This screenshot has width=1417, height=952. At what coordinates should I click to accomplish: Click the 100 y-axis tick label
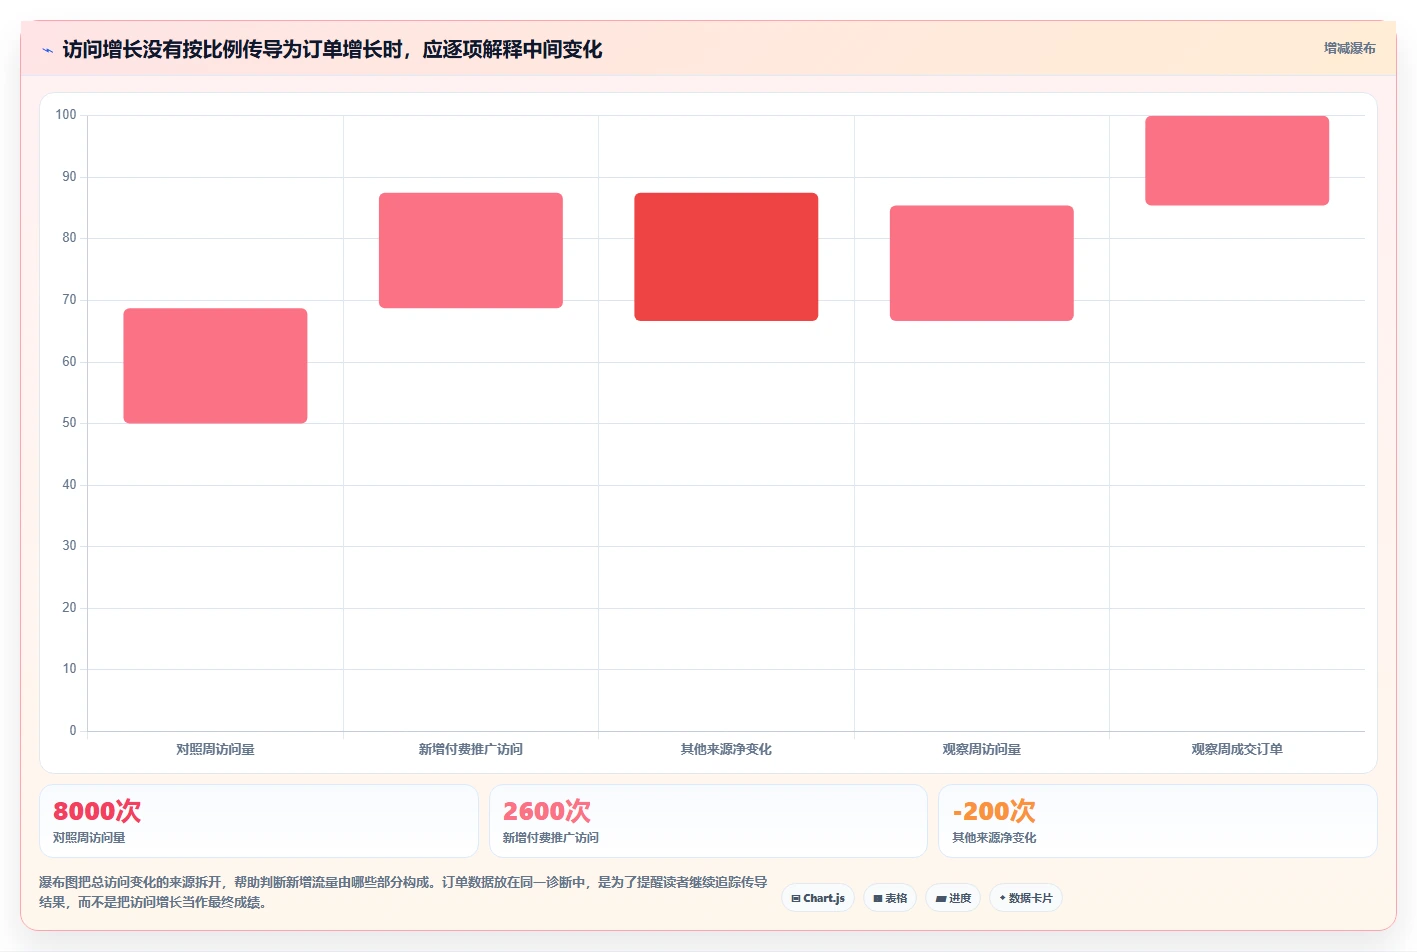coord(66,115)
